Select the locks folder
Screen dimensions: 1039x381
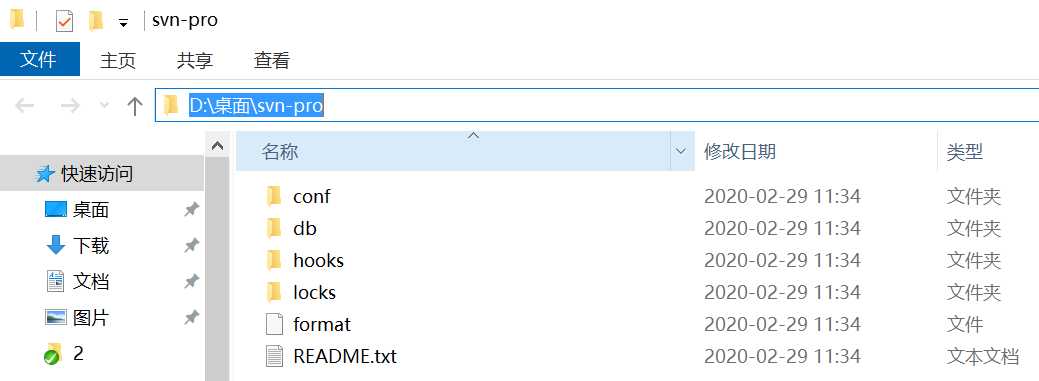314,292
